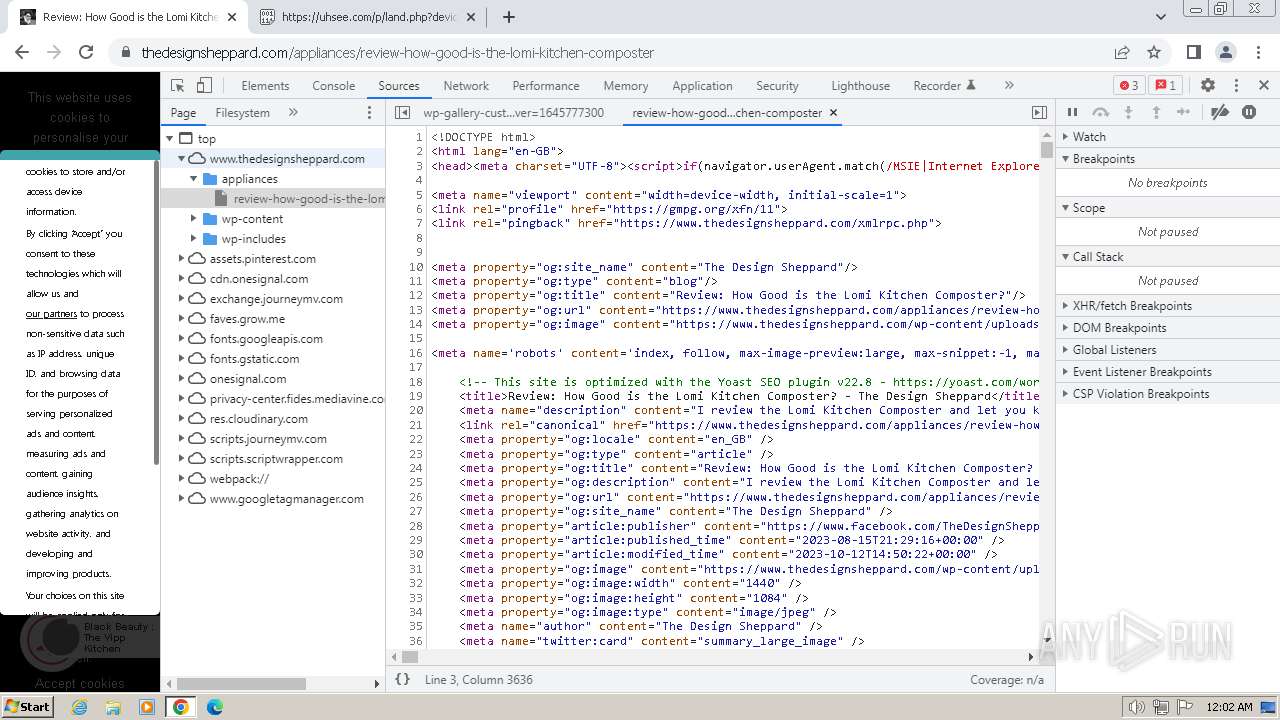Screen dimensions: 1280x720
Task: Expand the wp-includes folder
Action: (194, 239)
